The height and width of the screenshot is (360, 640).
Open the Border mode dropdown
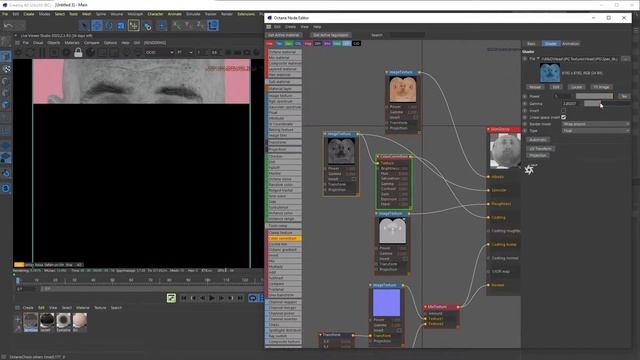click(x=596, y=124)
